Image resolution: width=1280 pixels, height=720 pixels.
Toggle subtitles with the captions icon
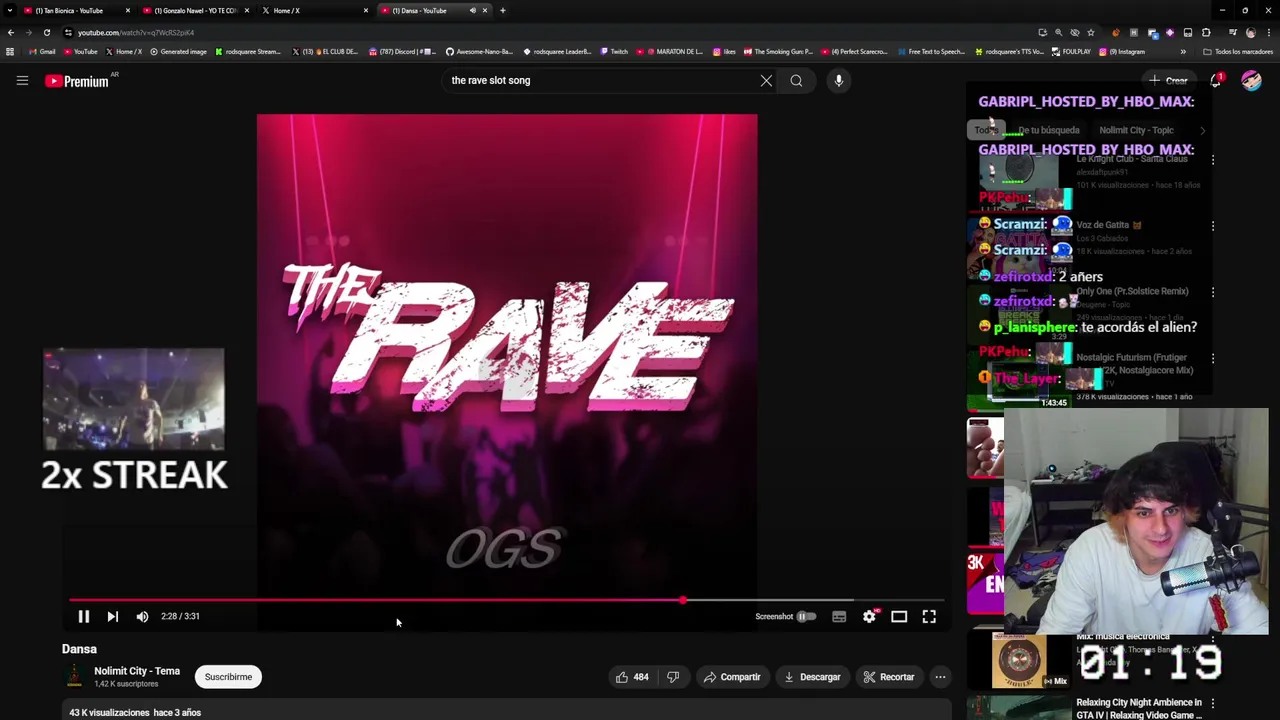(x=839, y=617)
